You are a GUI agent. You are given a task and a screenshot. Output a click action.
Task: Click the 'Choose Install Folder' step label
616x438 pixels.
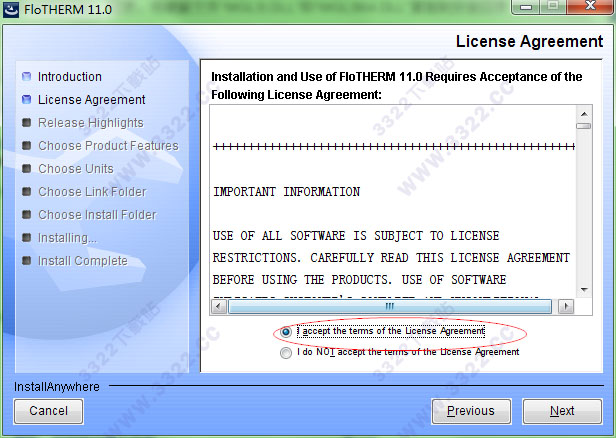(x=97, y=215)
